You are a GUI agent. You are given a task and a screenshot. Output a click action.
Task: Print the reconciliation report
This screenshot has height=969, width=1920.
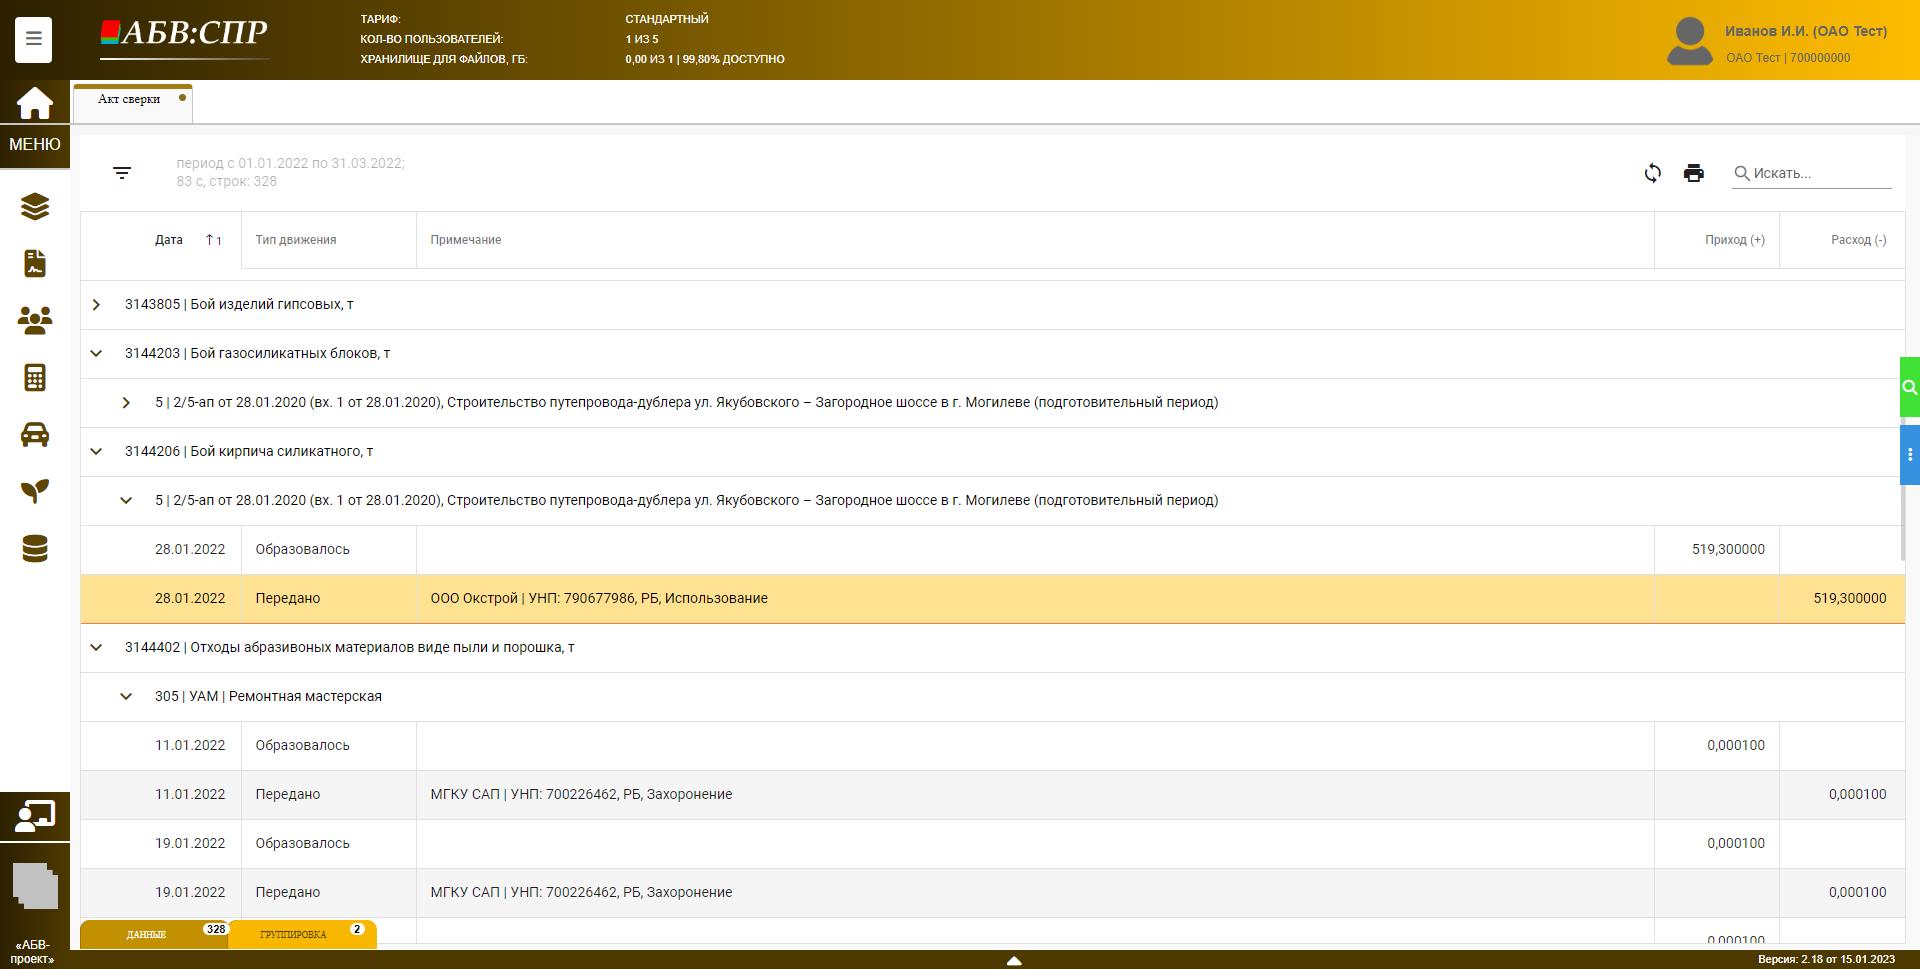tap(1693, 173)
